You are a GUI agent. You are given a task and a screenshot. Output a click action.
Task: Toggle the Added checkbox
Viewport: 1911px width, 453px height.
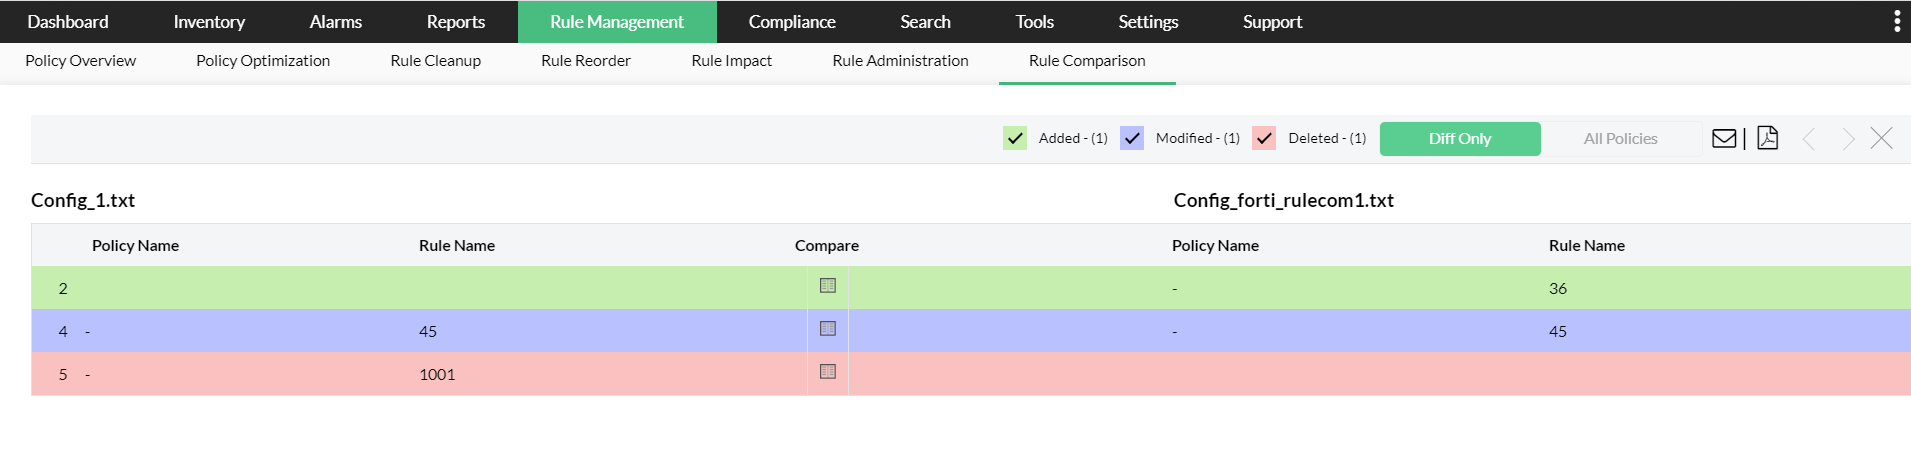(x=1015, y=138)
